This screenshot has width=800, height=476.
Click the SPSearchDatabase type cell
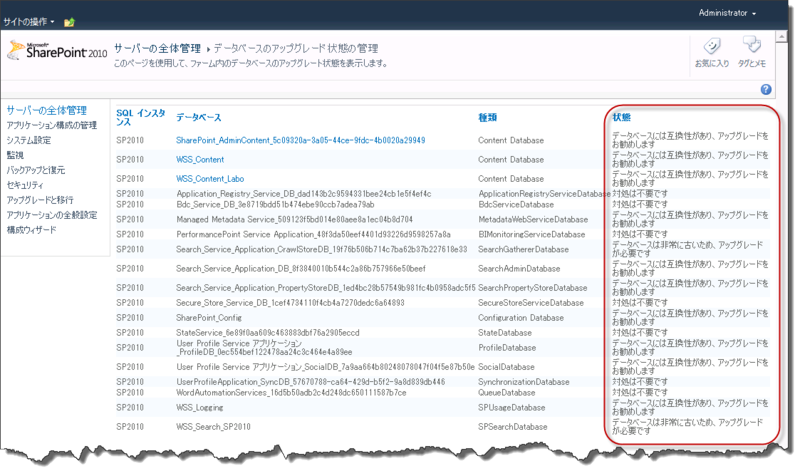tap(513, 427)
